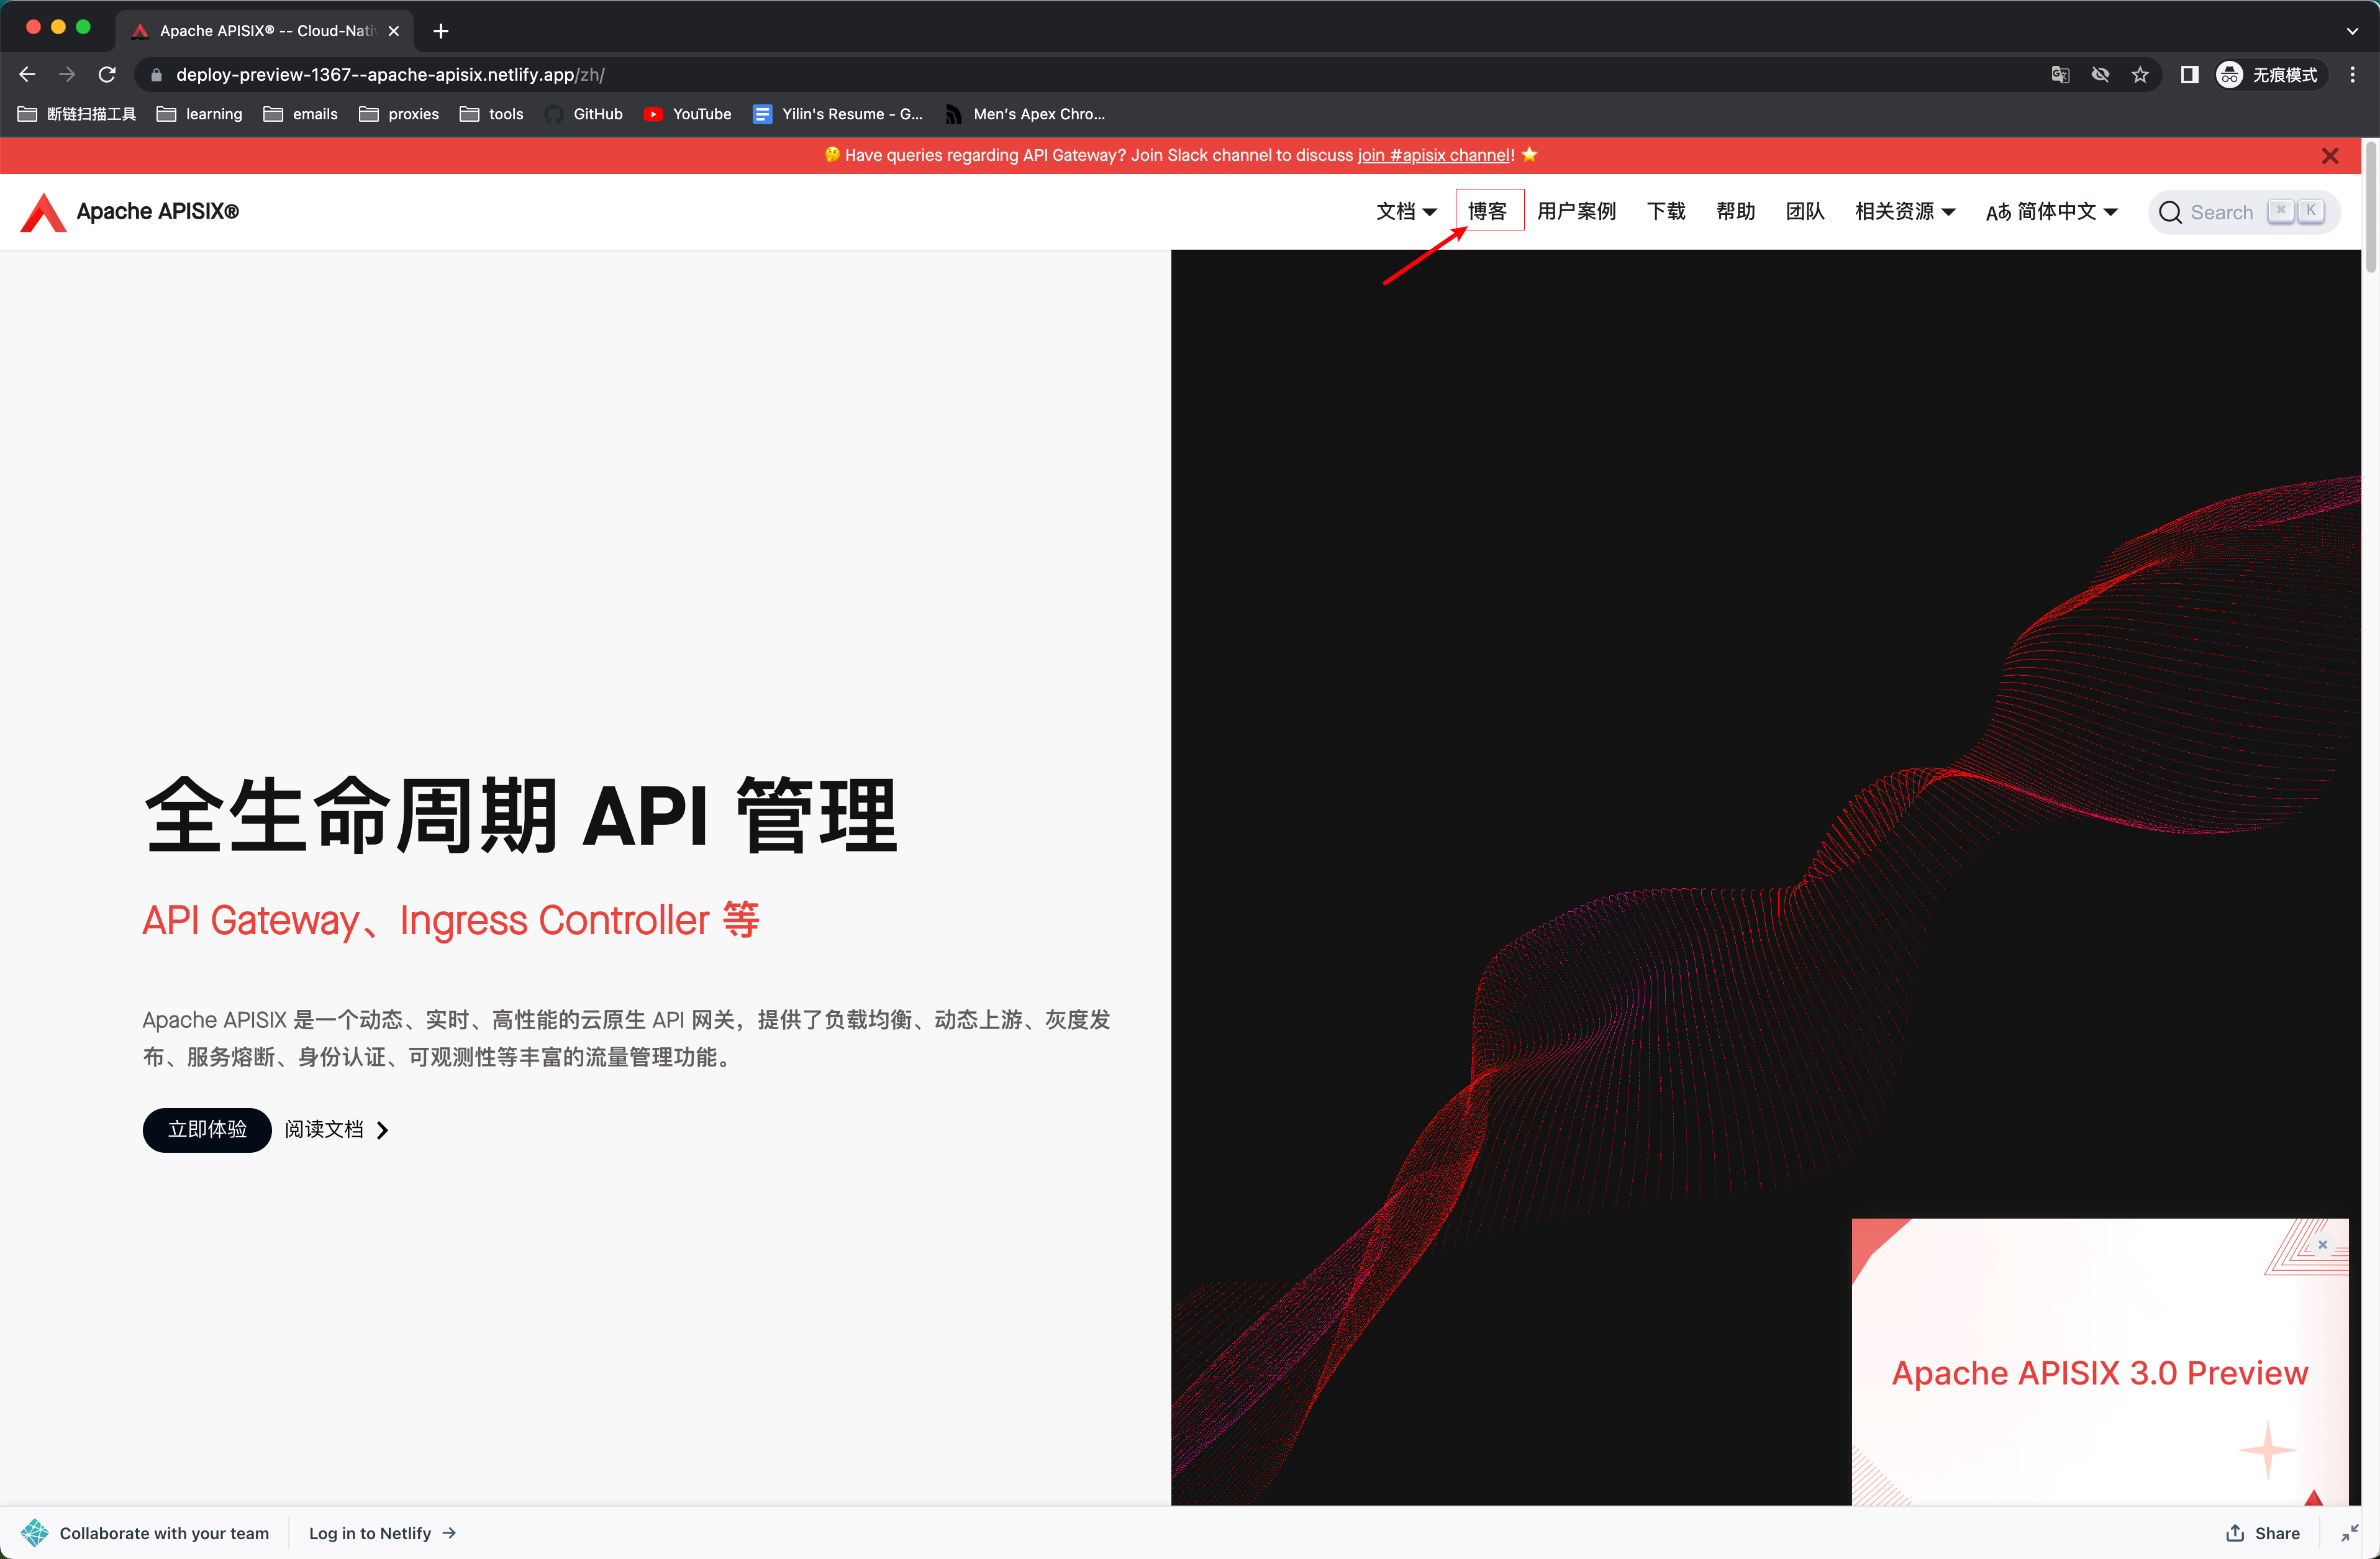Click the browser reload icon

(108, 75)
